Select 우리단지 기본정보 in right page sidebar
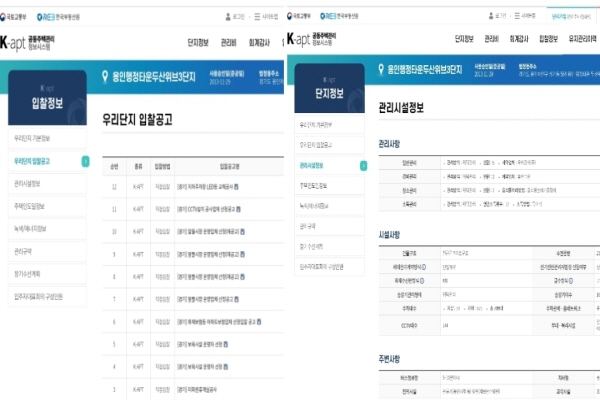 pos(329,125)
